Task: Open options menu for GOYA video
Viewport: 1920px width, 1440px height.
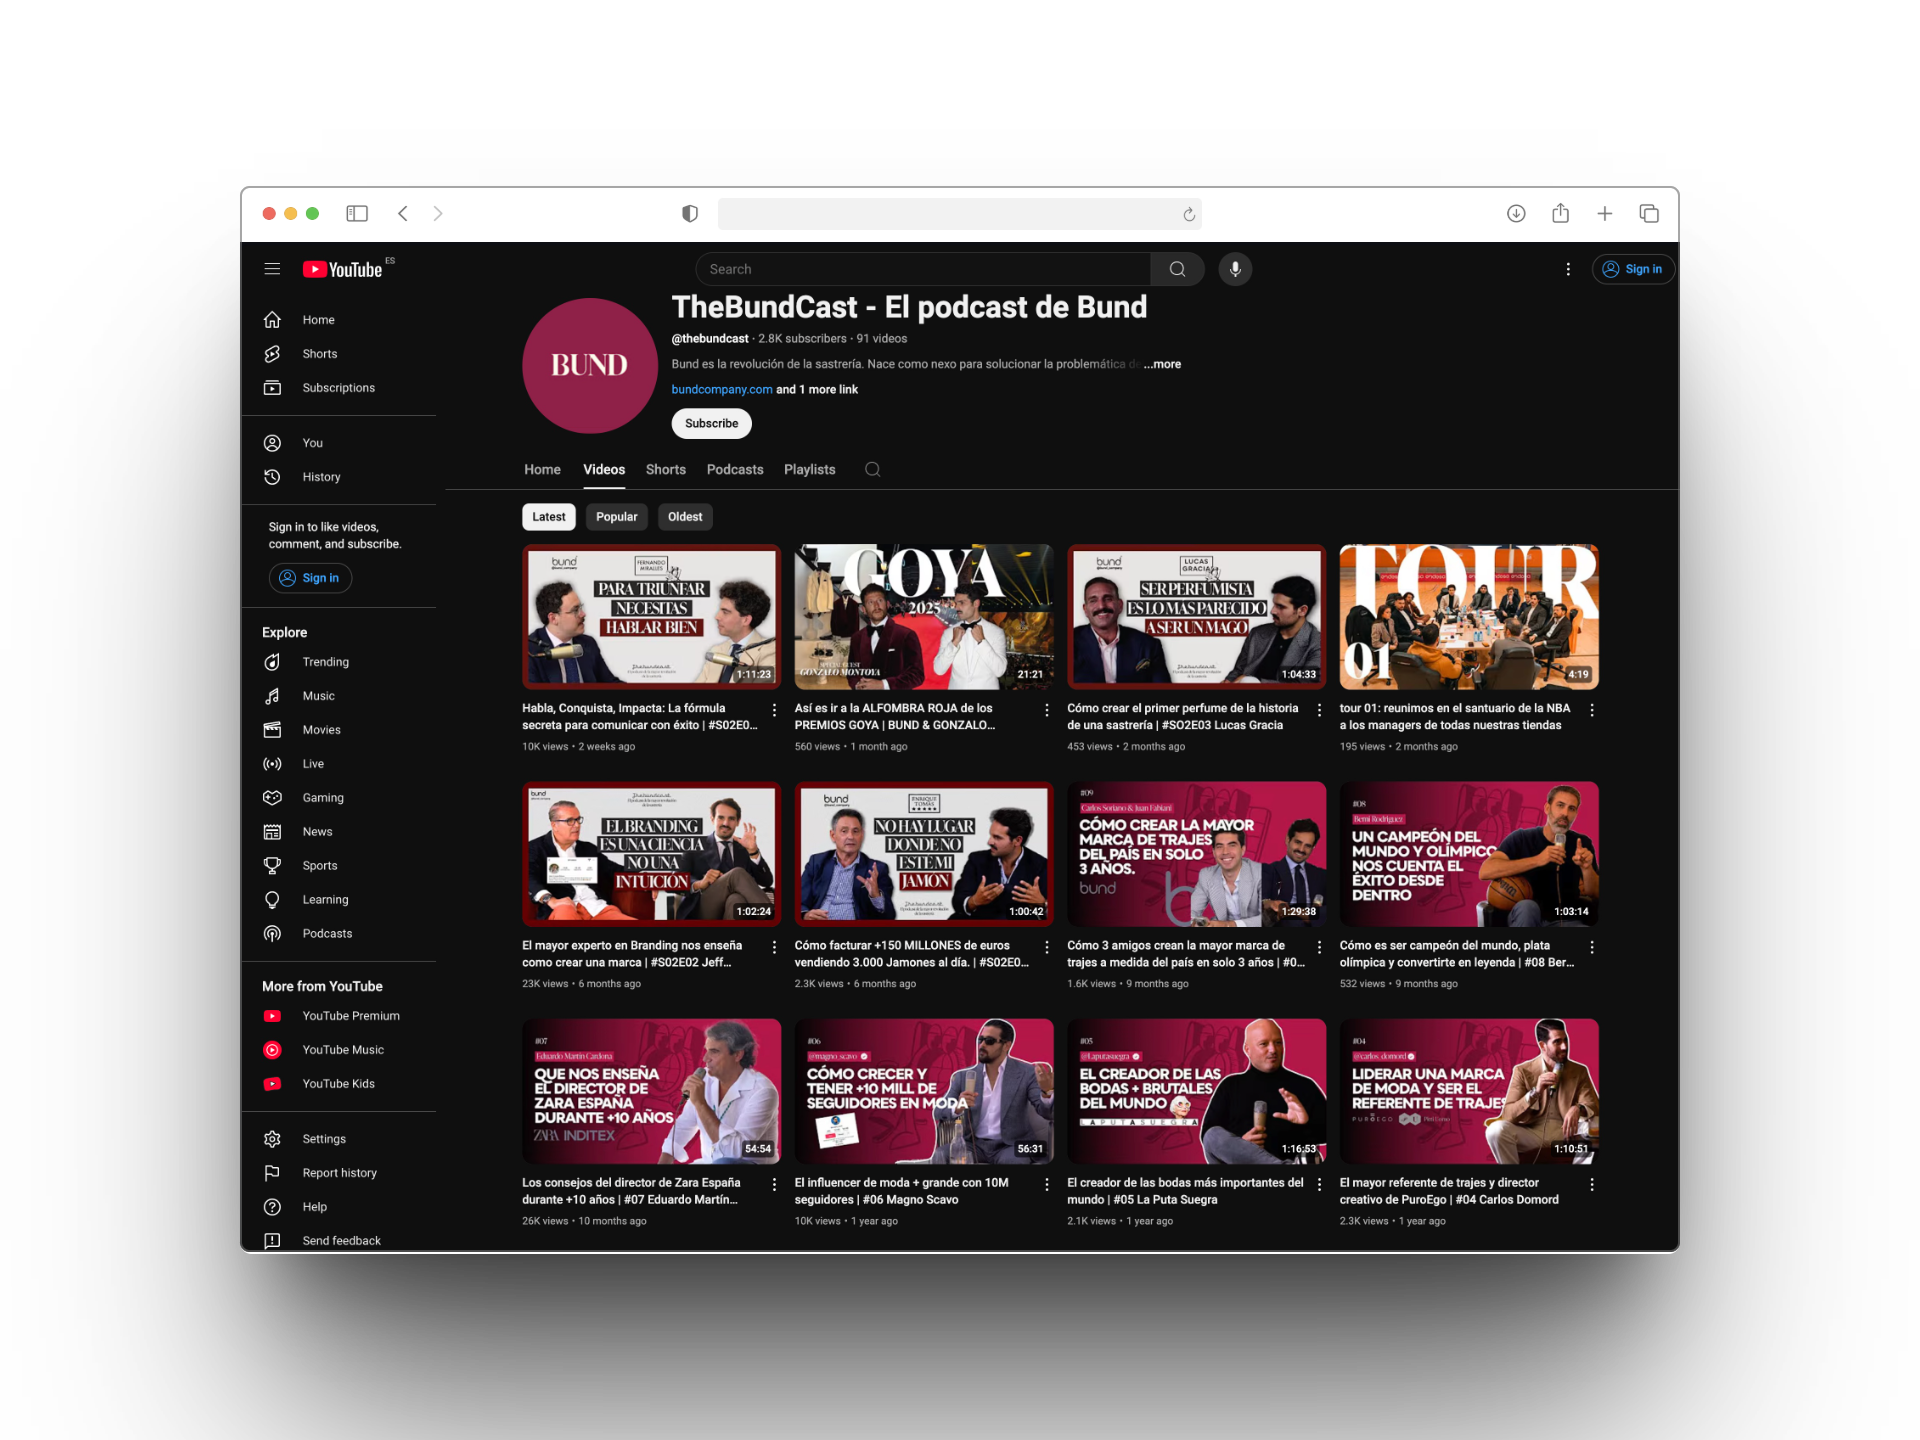Action: tap(1047, 710)
